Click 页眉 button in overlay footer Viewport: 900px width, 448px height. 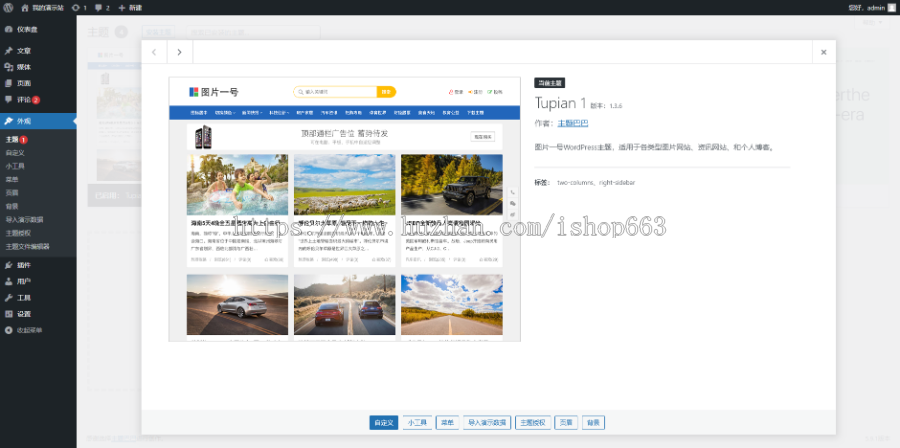[x=566, y=423]
